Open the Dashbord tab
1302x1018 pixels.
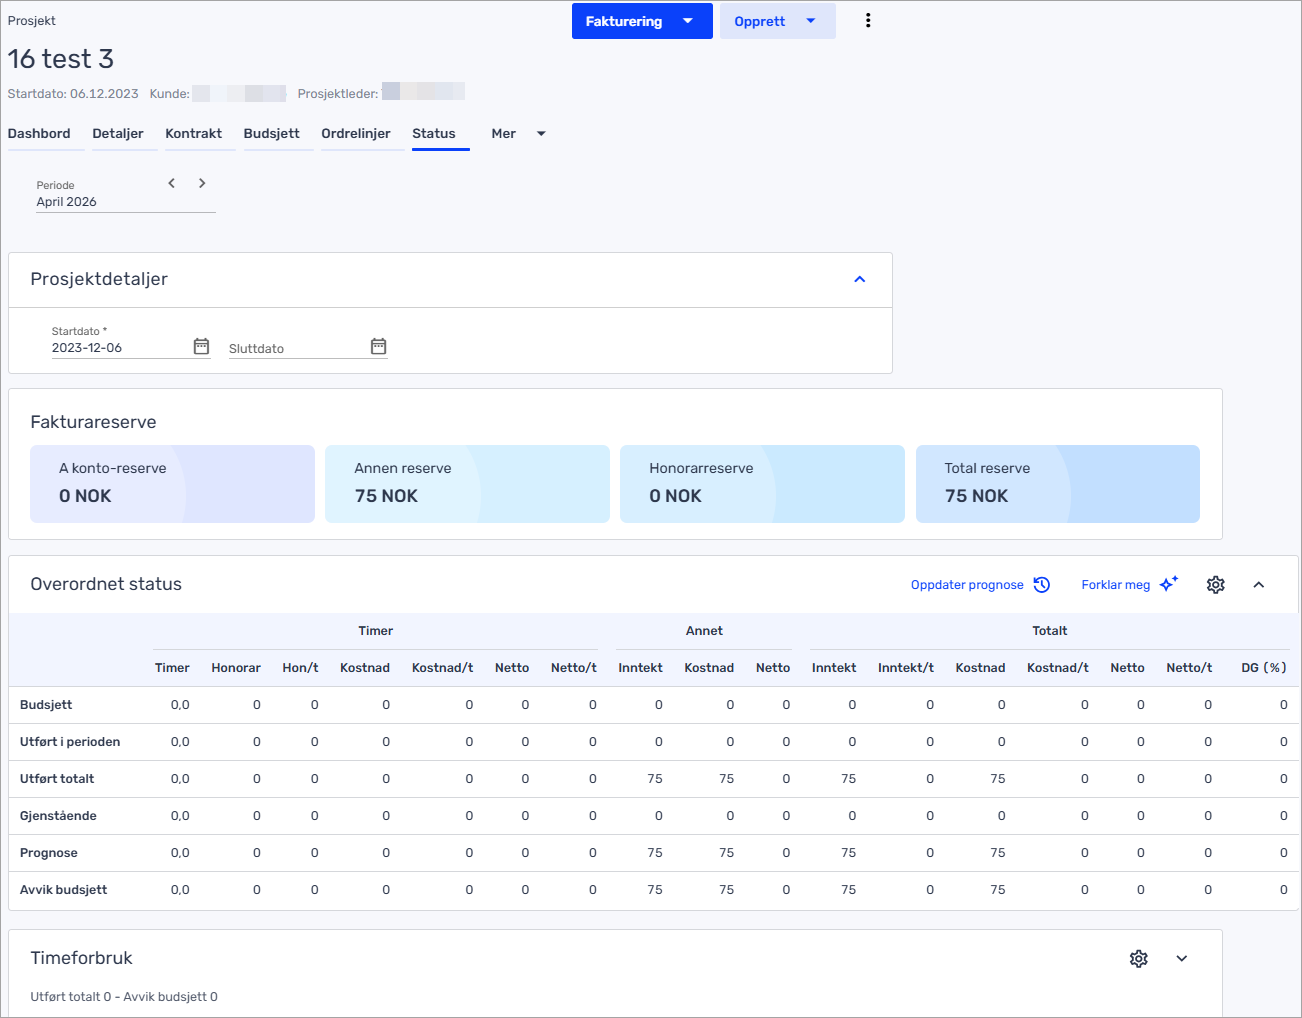[39, 134]
